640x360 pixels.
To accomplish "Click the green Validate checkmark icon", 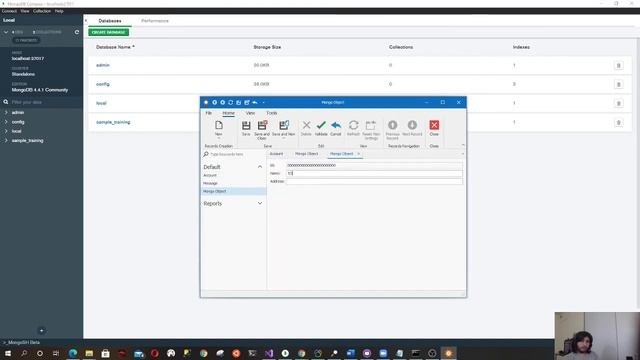I will point(321,125).
